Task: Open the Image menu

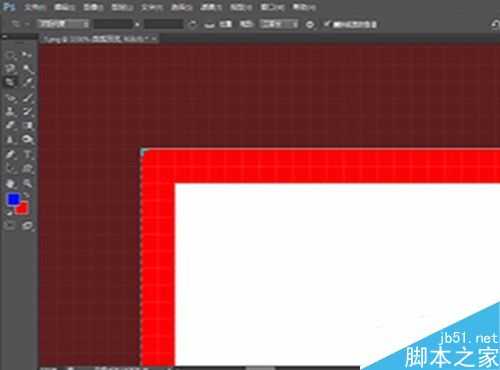Action: point(93,7)
